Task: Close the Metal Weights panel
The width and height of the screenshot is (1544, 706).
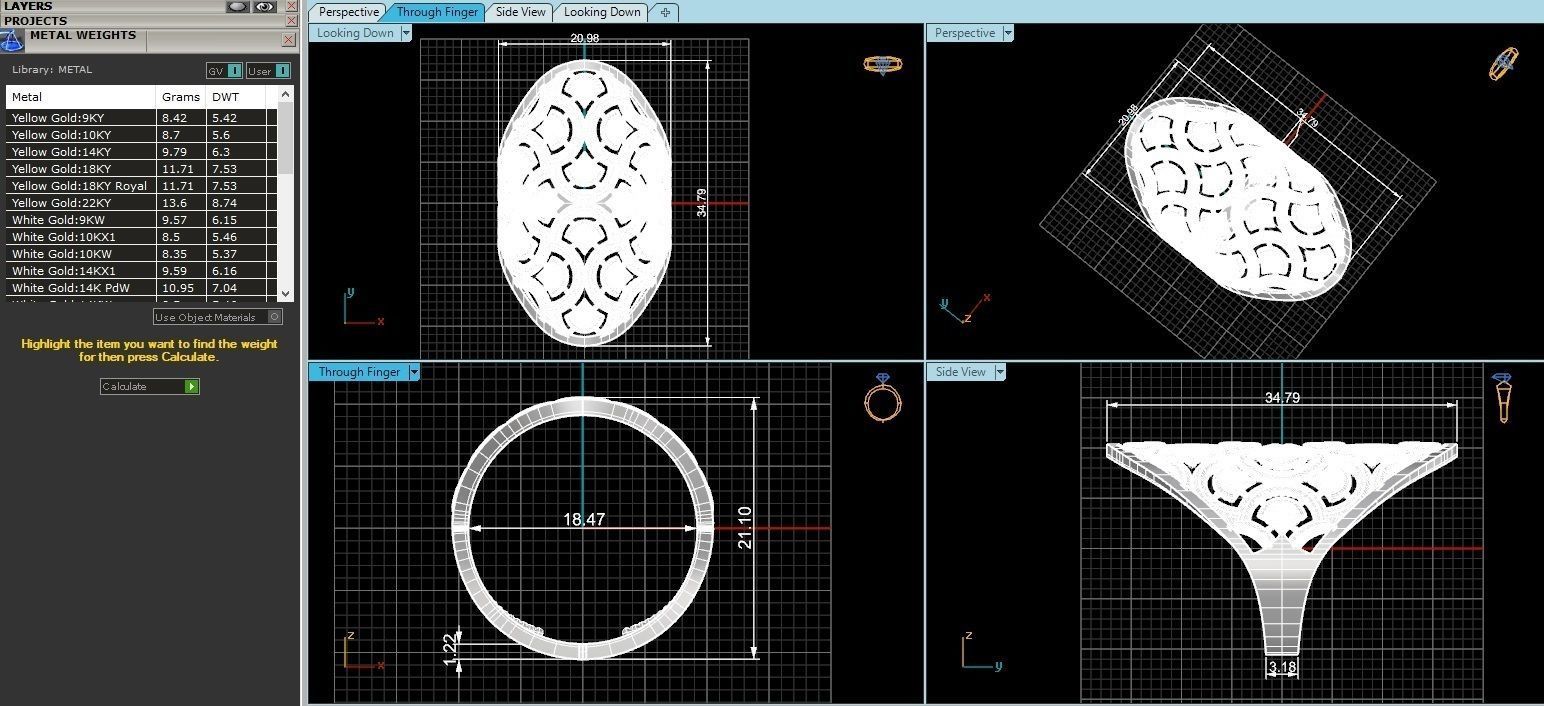Action: coord(289,40)
